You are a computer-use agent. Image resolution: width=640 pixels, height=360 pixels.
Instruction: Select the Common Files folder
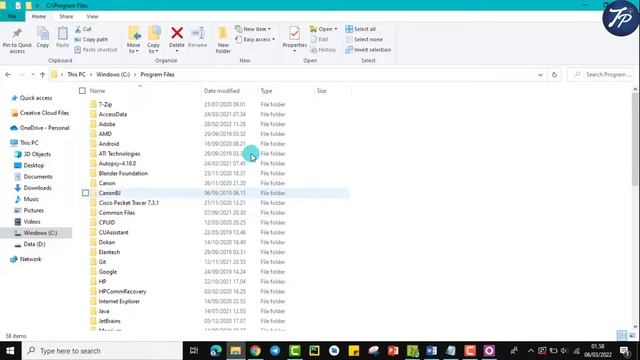117,213
